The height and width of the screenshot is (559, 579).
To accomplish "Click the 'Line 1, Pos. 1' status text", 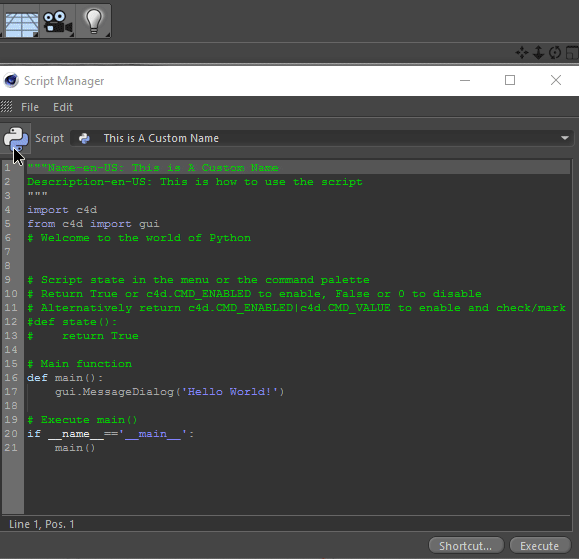I will click(x=41, y=524).
